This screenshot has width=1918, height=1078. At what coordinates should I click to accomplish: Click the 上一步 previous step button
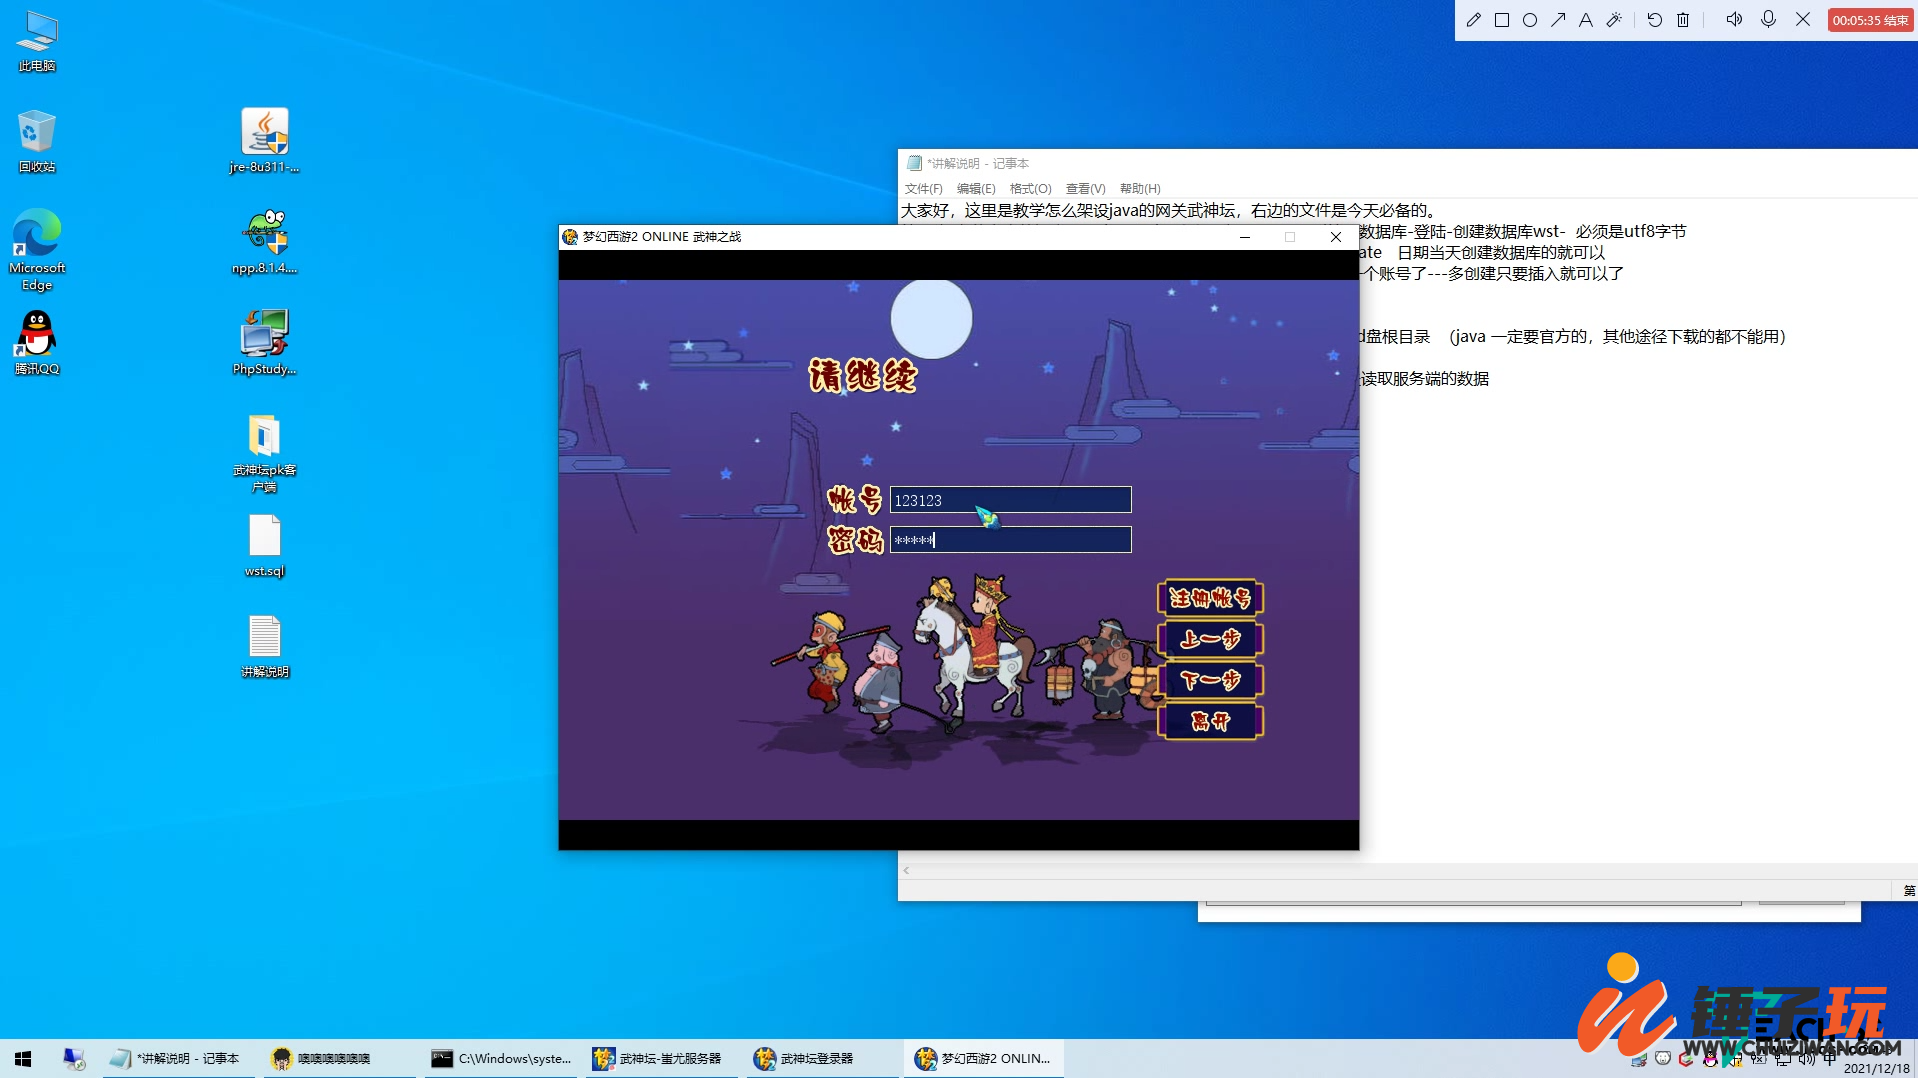(x=1210, y=639)
